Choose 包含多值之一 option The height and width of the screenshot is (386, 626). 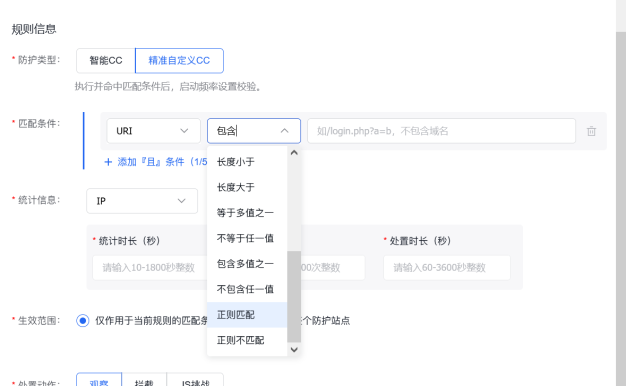tap(247, 264)
